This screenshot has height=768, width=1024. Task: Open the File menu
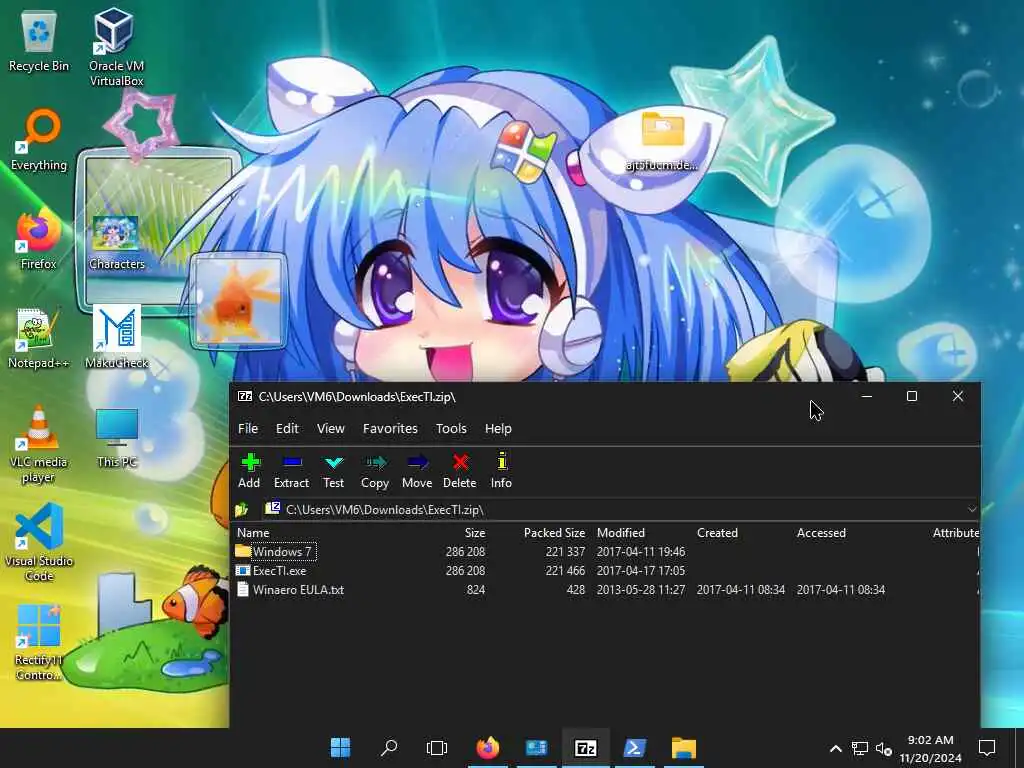[248, 428]
